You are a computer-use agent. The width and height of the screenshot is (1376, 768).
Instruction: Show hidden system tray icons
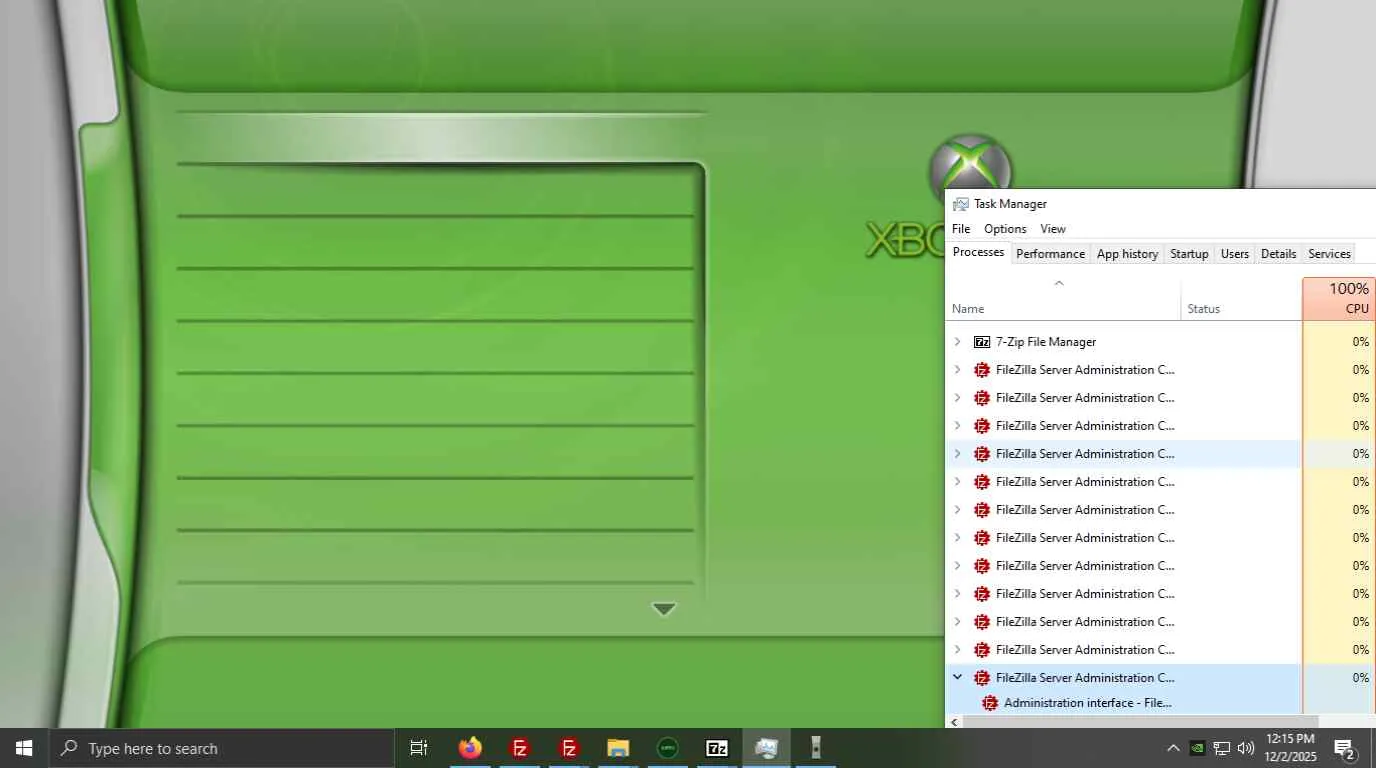(1173, 748)
